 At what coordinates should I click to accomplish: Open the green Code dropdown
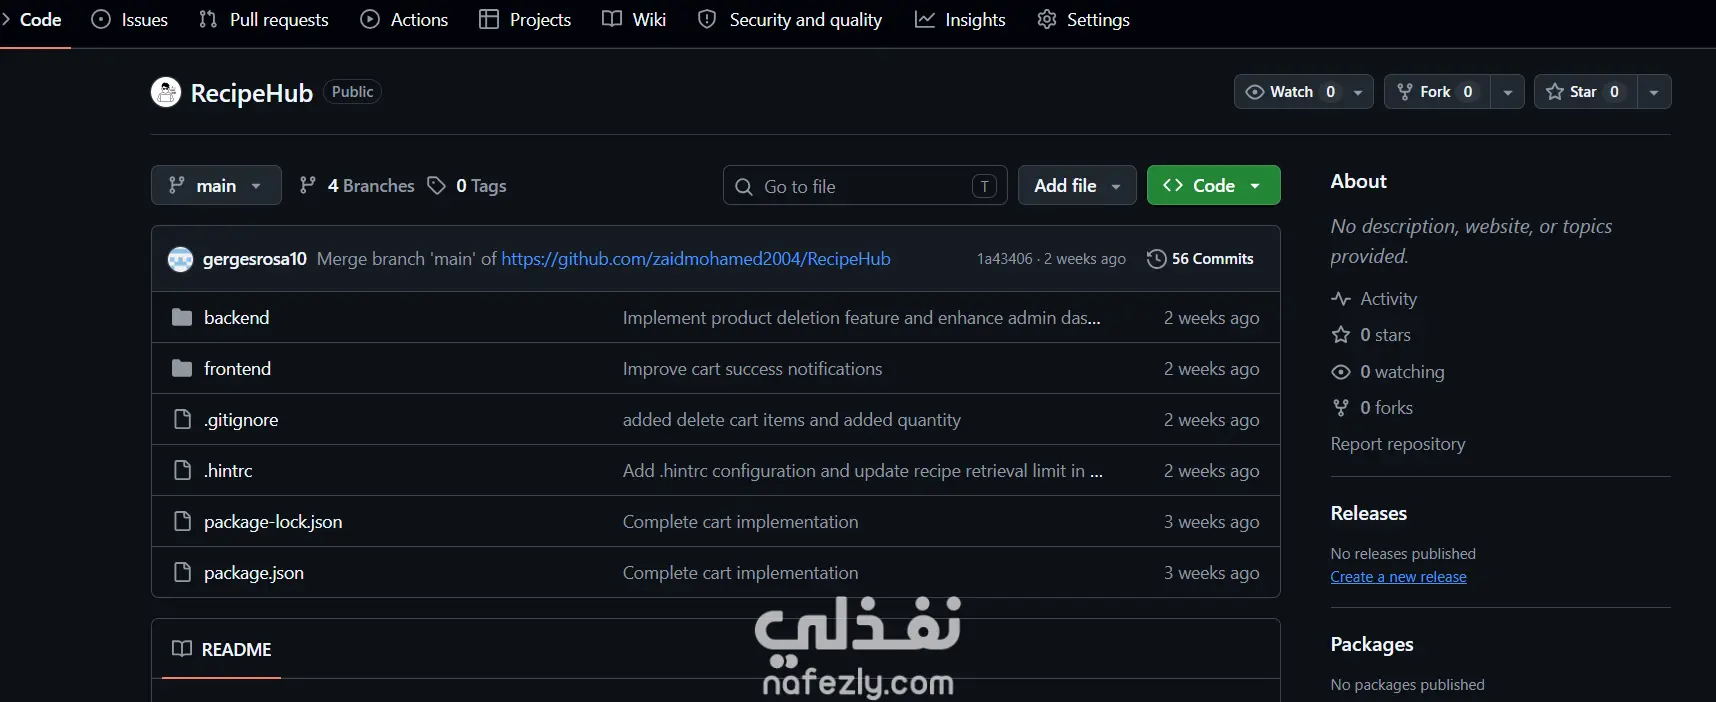(1213, 185)
